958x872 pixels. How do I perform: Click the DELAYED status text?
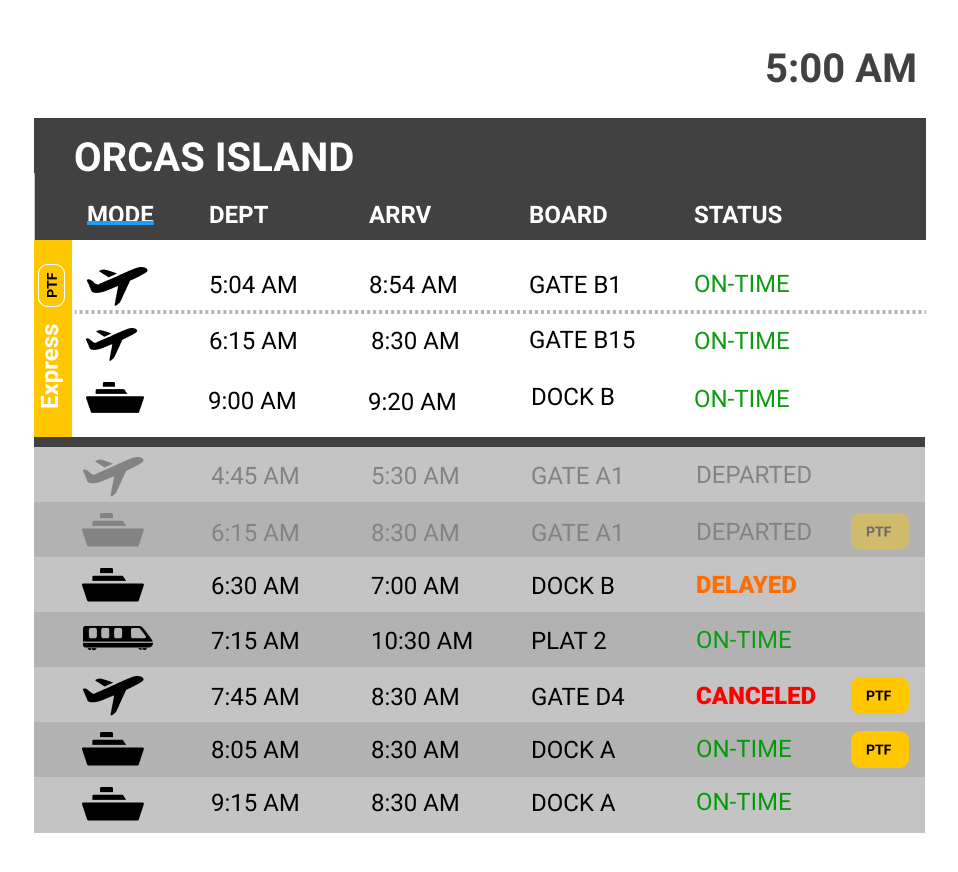(x=746, y=585)
